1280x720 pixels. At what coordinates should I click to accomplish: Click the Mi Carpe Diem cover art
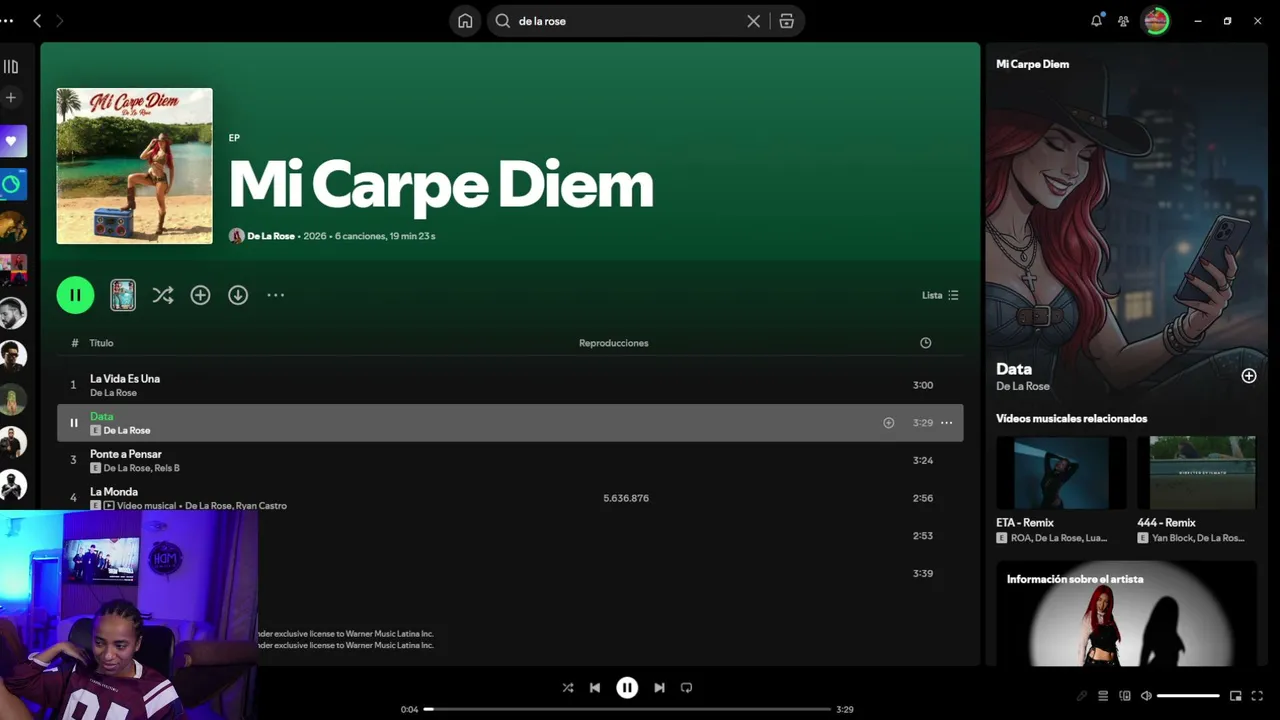click(x=134, y=166)
